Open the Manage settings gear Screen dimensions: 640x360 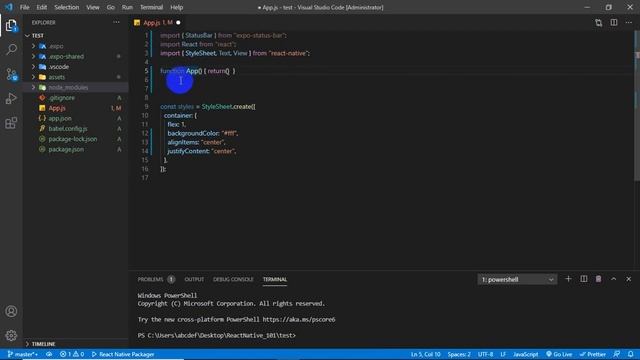click(x=11, y=336)
